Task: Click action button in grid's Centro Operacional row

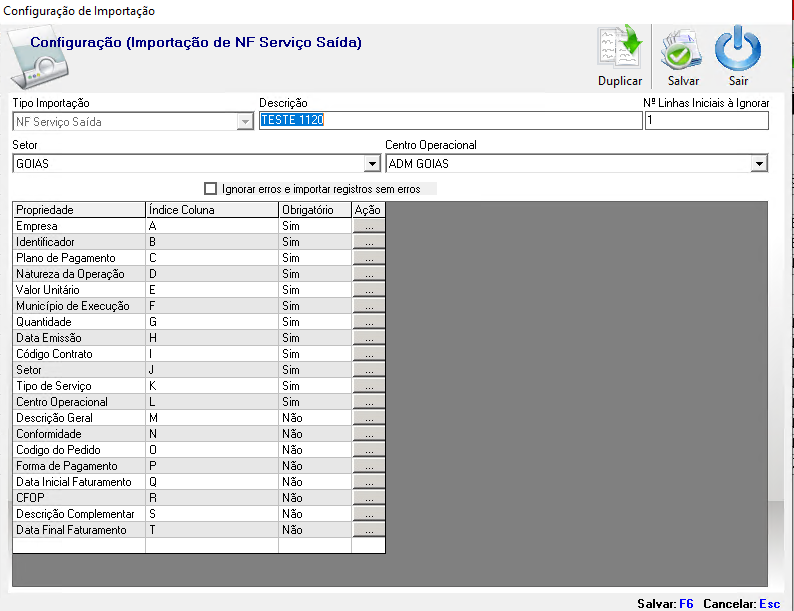Action: tap(369, 402)
